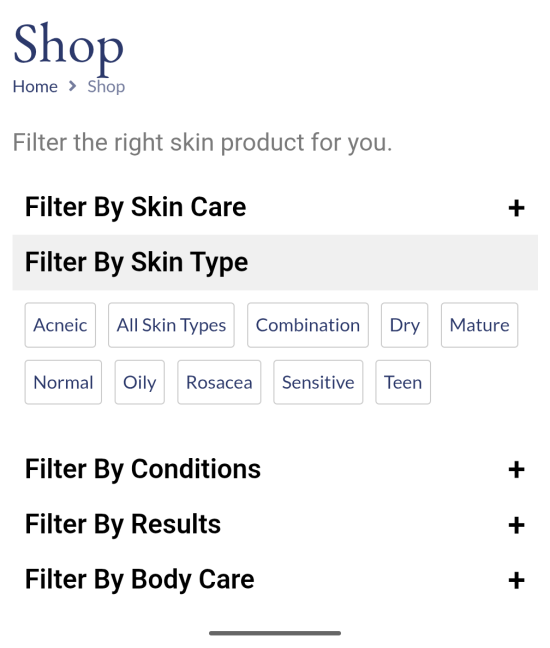Expand Filter By Skin Care plus icon
This screenshot has height=648, width=550.
[x=516, y=208]
